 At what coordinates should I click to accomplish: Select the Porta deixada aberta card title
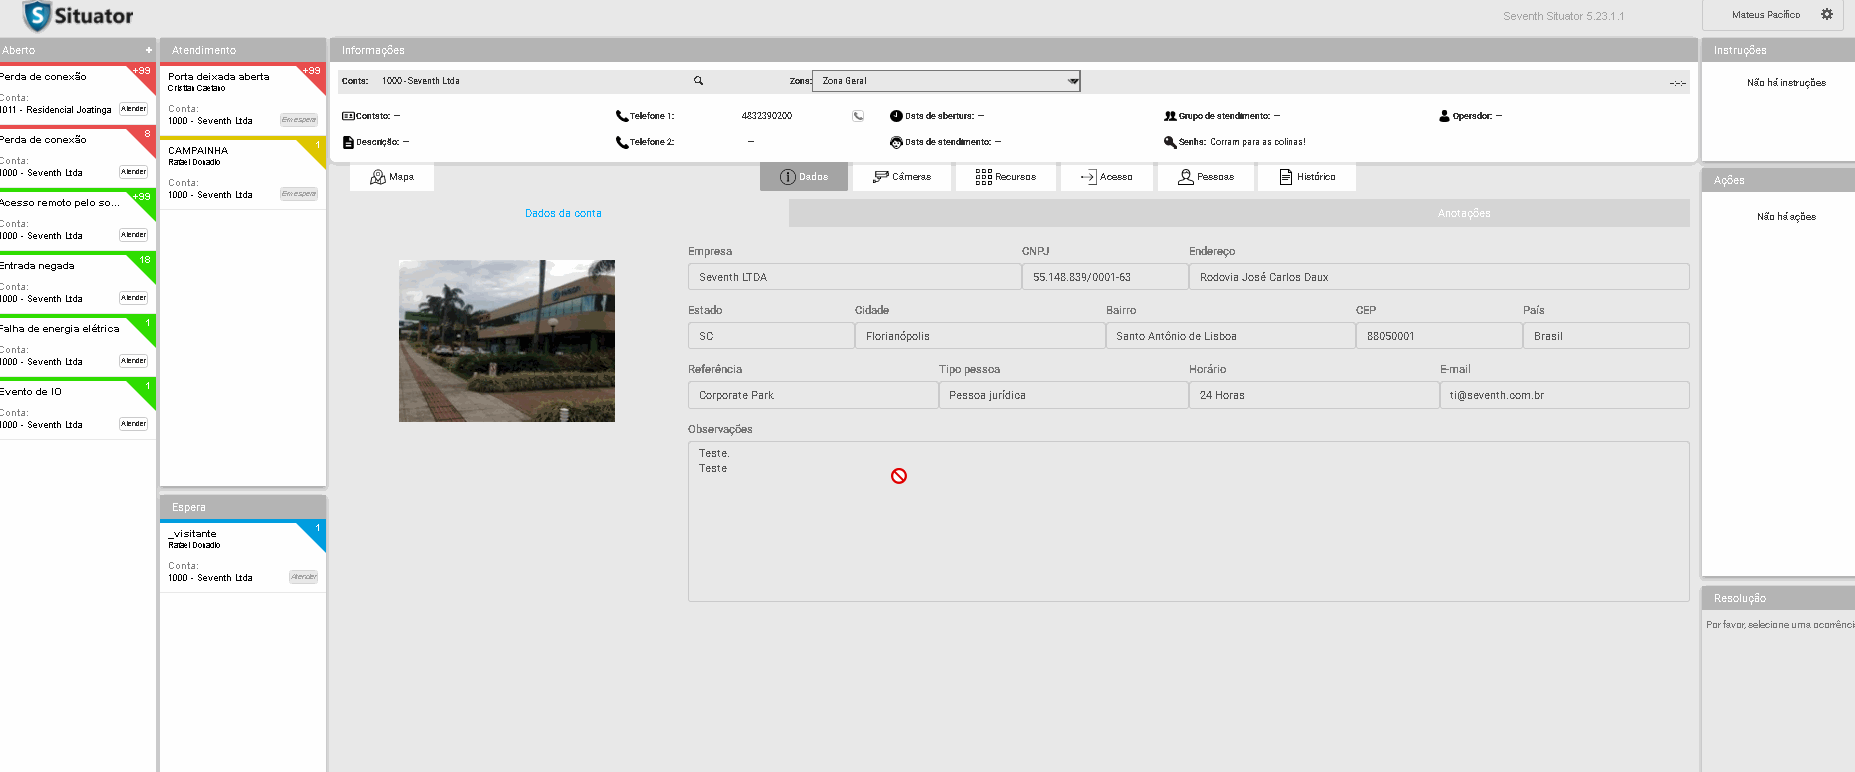219,76
